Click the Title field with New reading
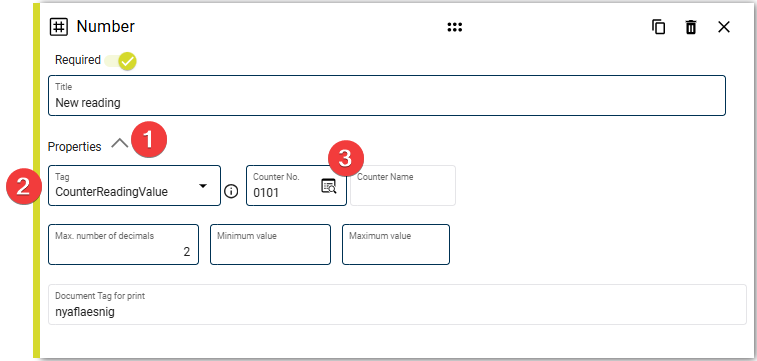 pos(387,96)
